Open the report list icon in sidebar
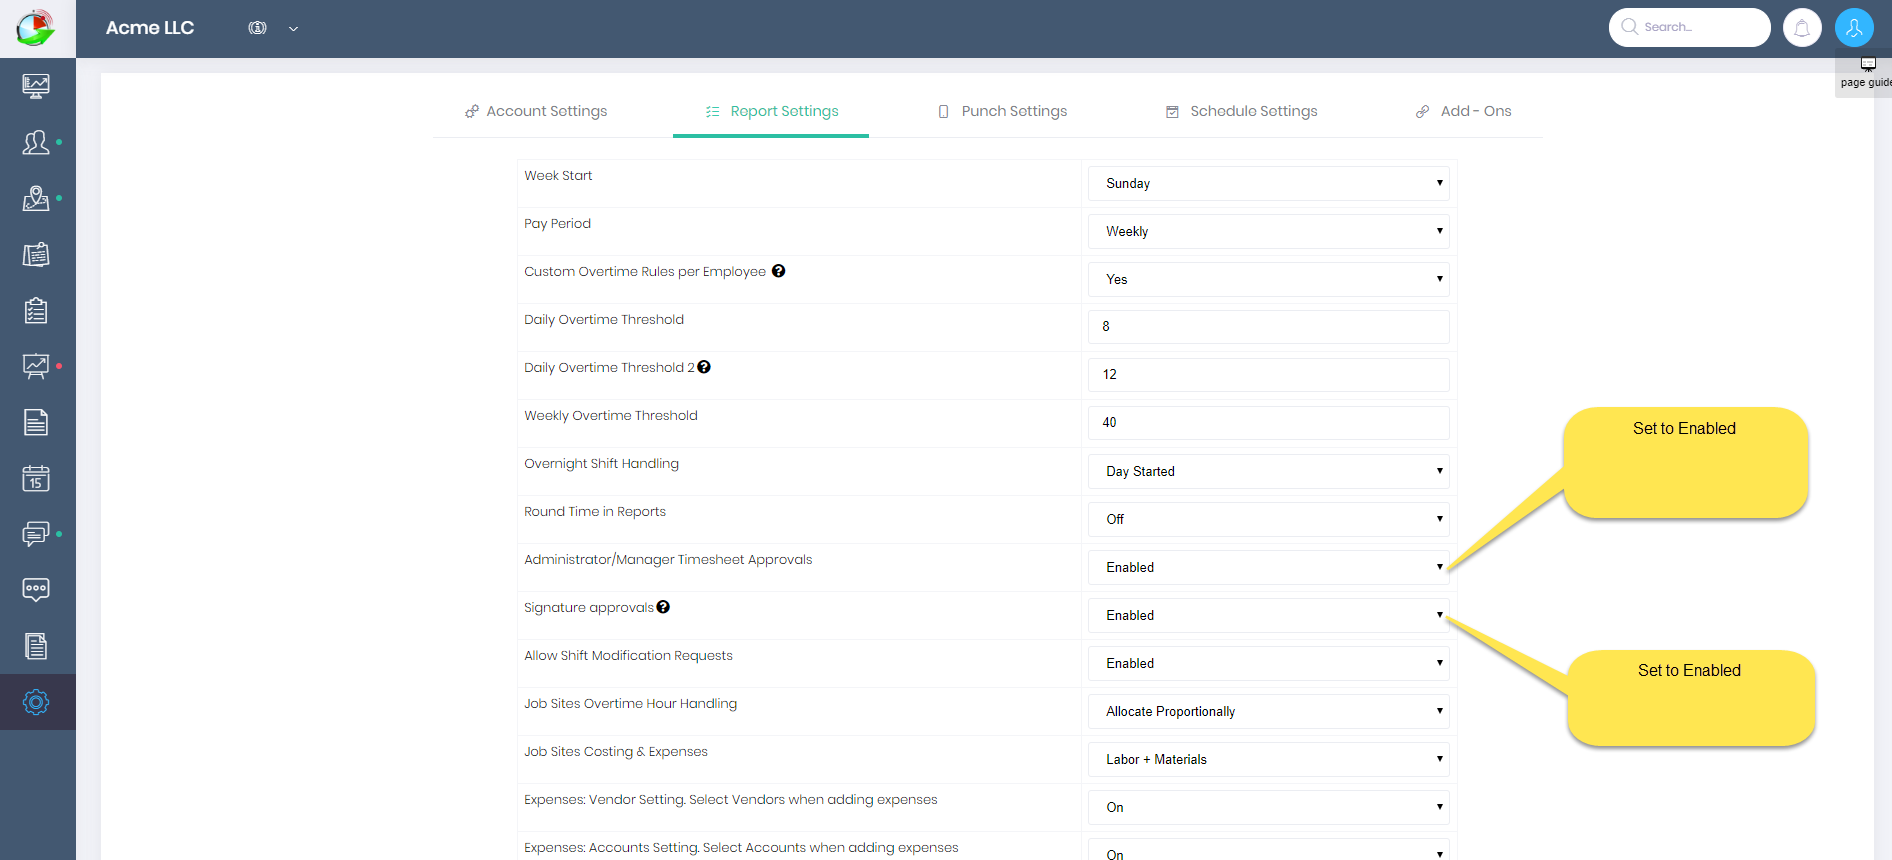Screen dimensions: 1892x860 pyautogui.click(x=36, y=646)
